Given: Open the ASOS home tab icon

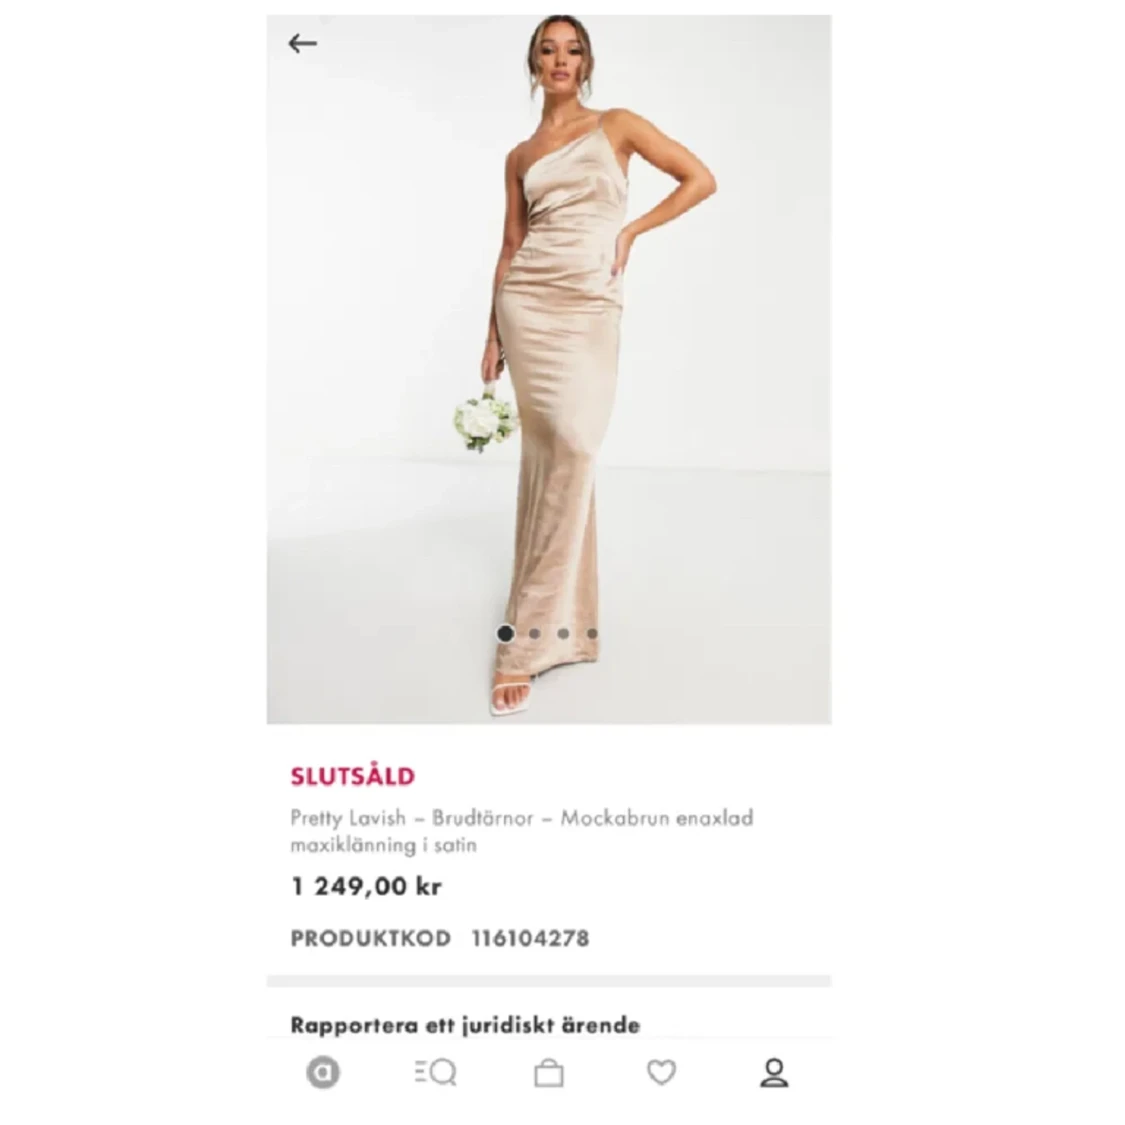Looking at the screenshot, I should coord(323,1073).
